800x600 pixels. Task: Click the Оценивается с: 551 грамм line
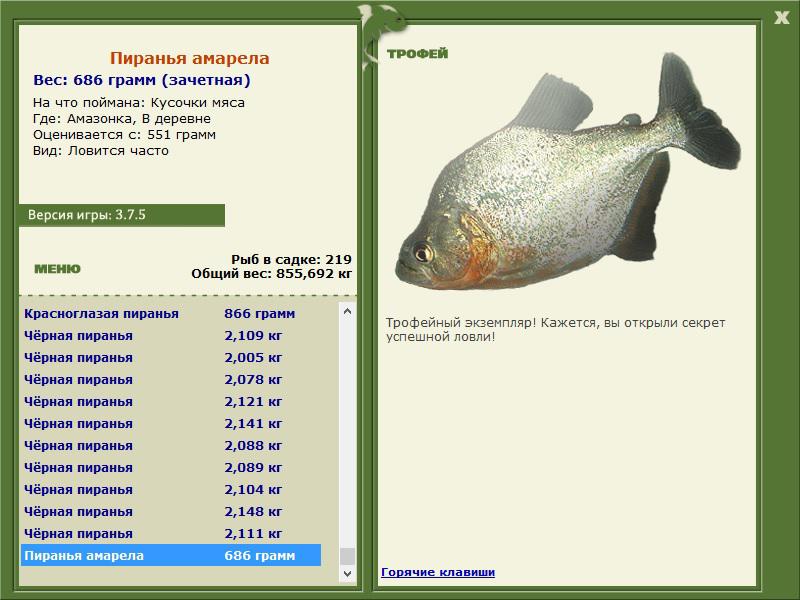124,135
